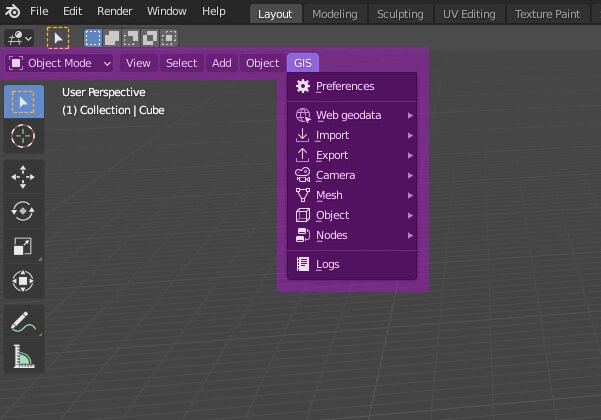Expand the Import submenu
This screenshot has width=601, height=420.
(332, 135)
